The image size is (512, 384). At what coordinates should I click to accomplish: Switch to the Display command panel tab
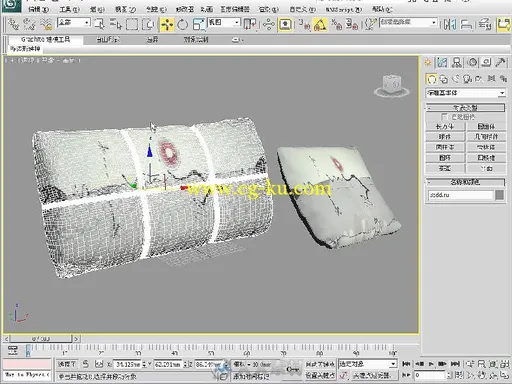[x=486, y=62]
